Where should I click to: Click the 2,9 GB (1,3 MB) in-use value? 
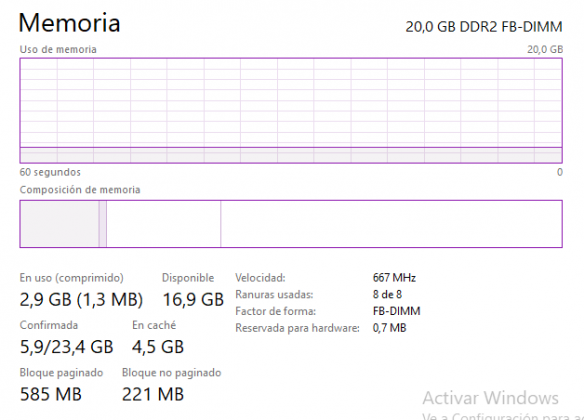[x=81, y=299]
